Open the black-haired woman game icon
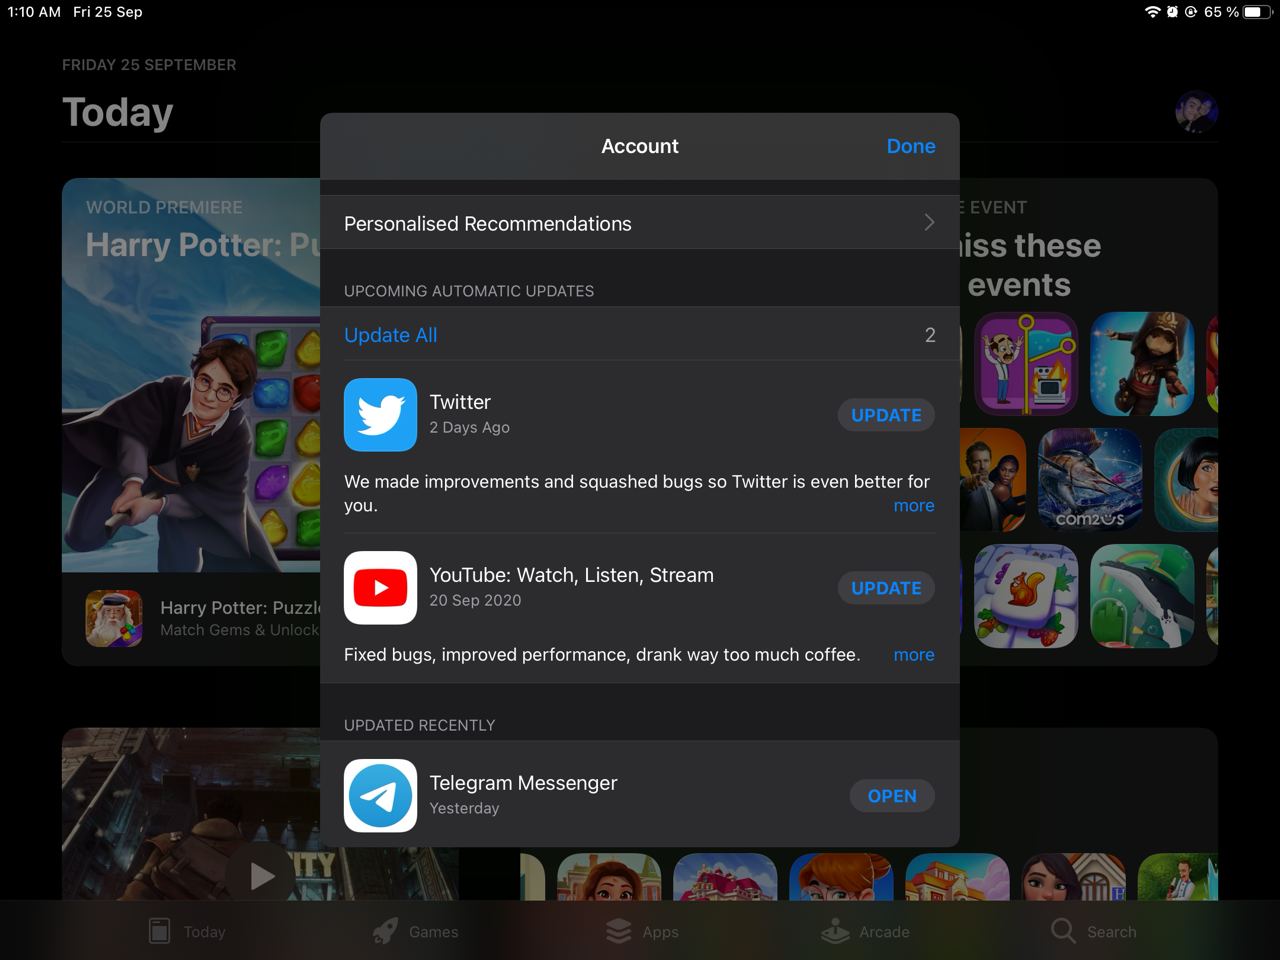 (x=1186, y=480)
